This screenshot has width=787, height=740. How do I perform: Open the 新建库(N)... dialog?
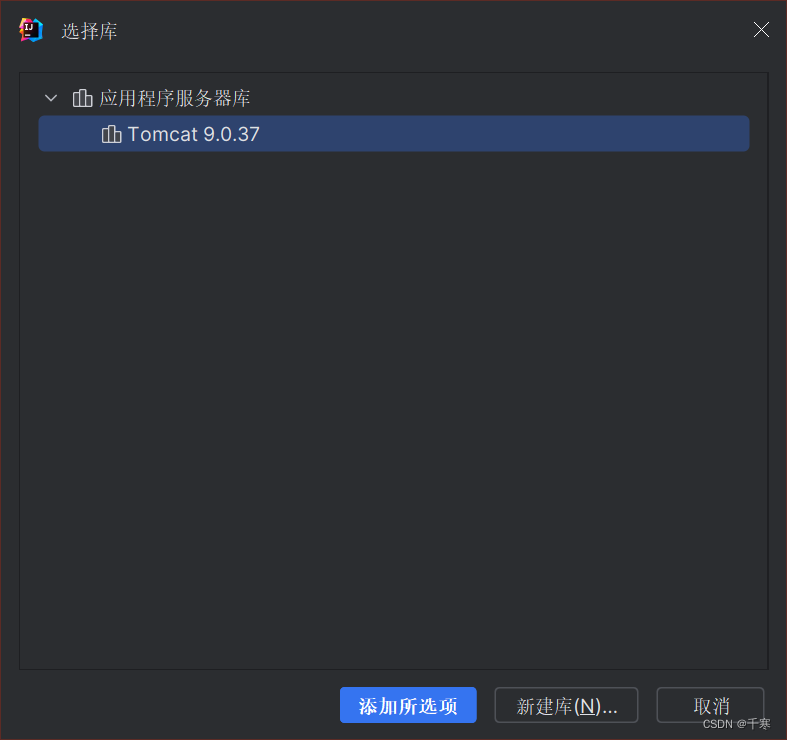click(566, 705)
